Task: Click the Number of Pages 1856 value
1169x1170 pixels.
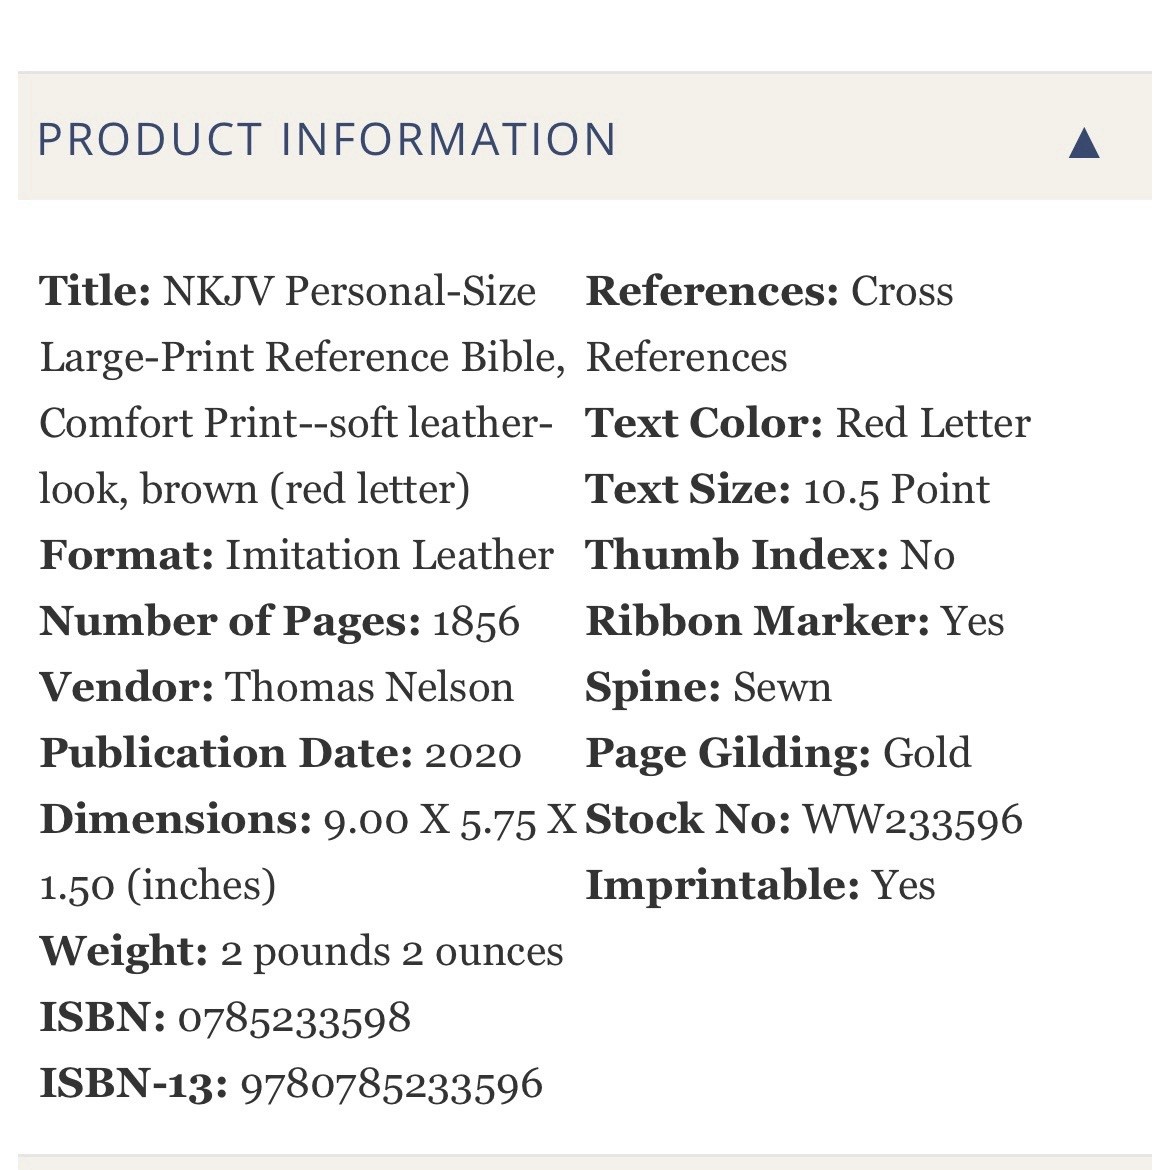Action: 476,621
